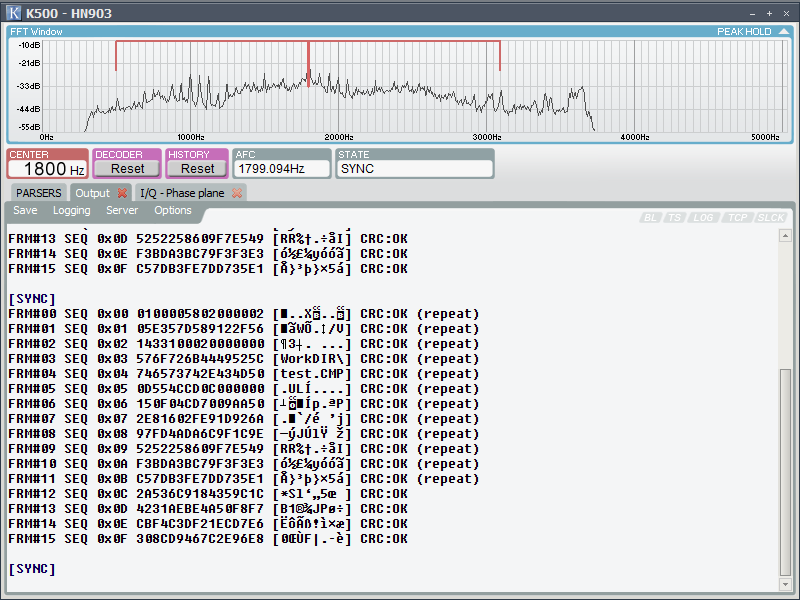Click the TS status icon
The height and width of the screenshot is (600, 800).
coord(675,217)
